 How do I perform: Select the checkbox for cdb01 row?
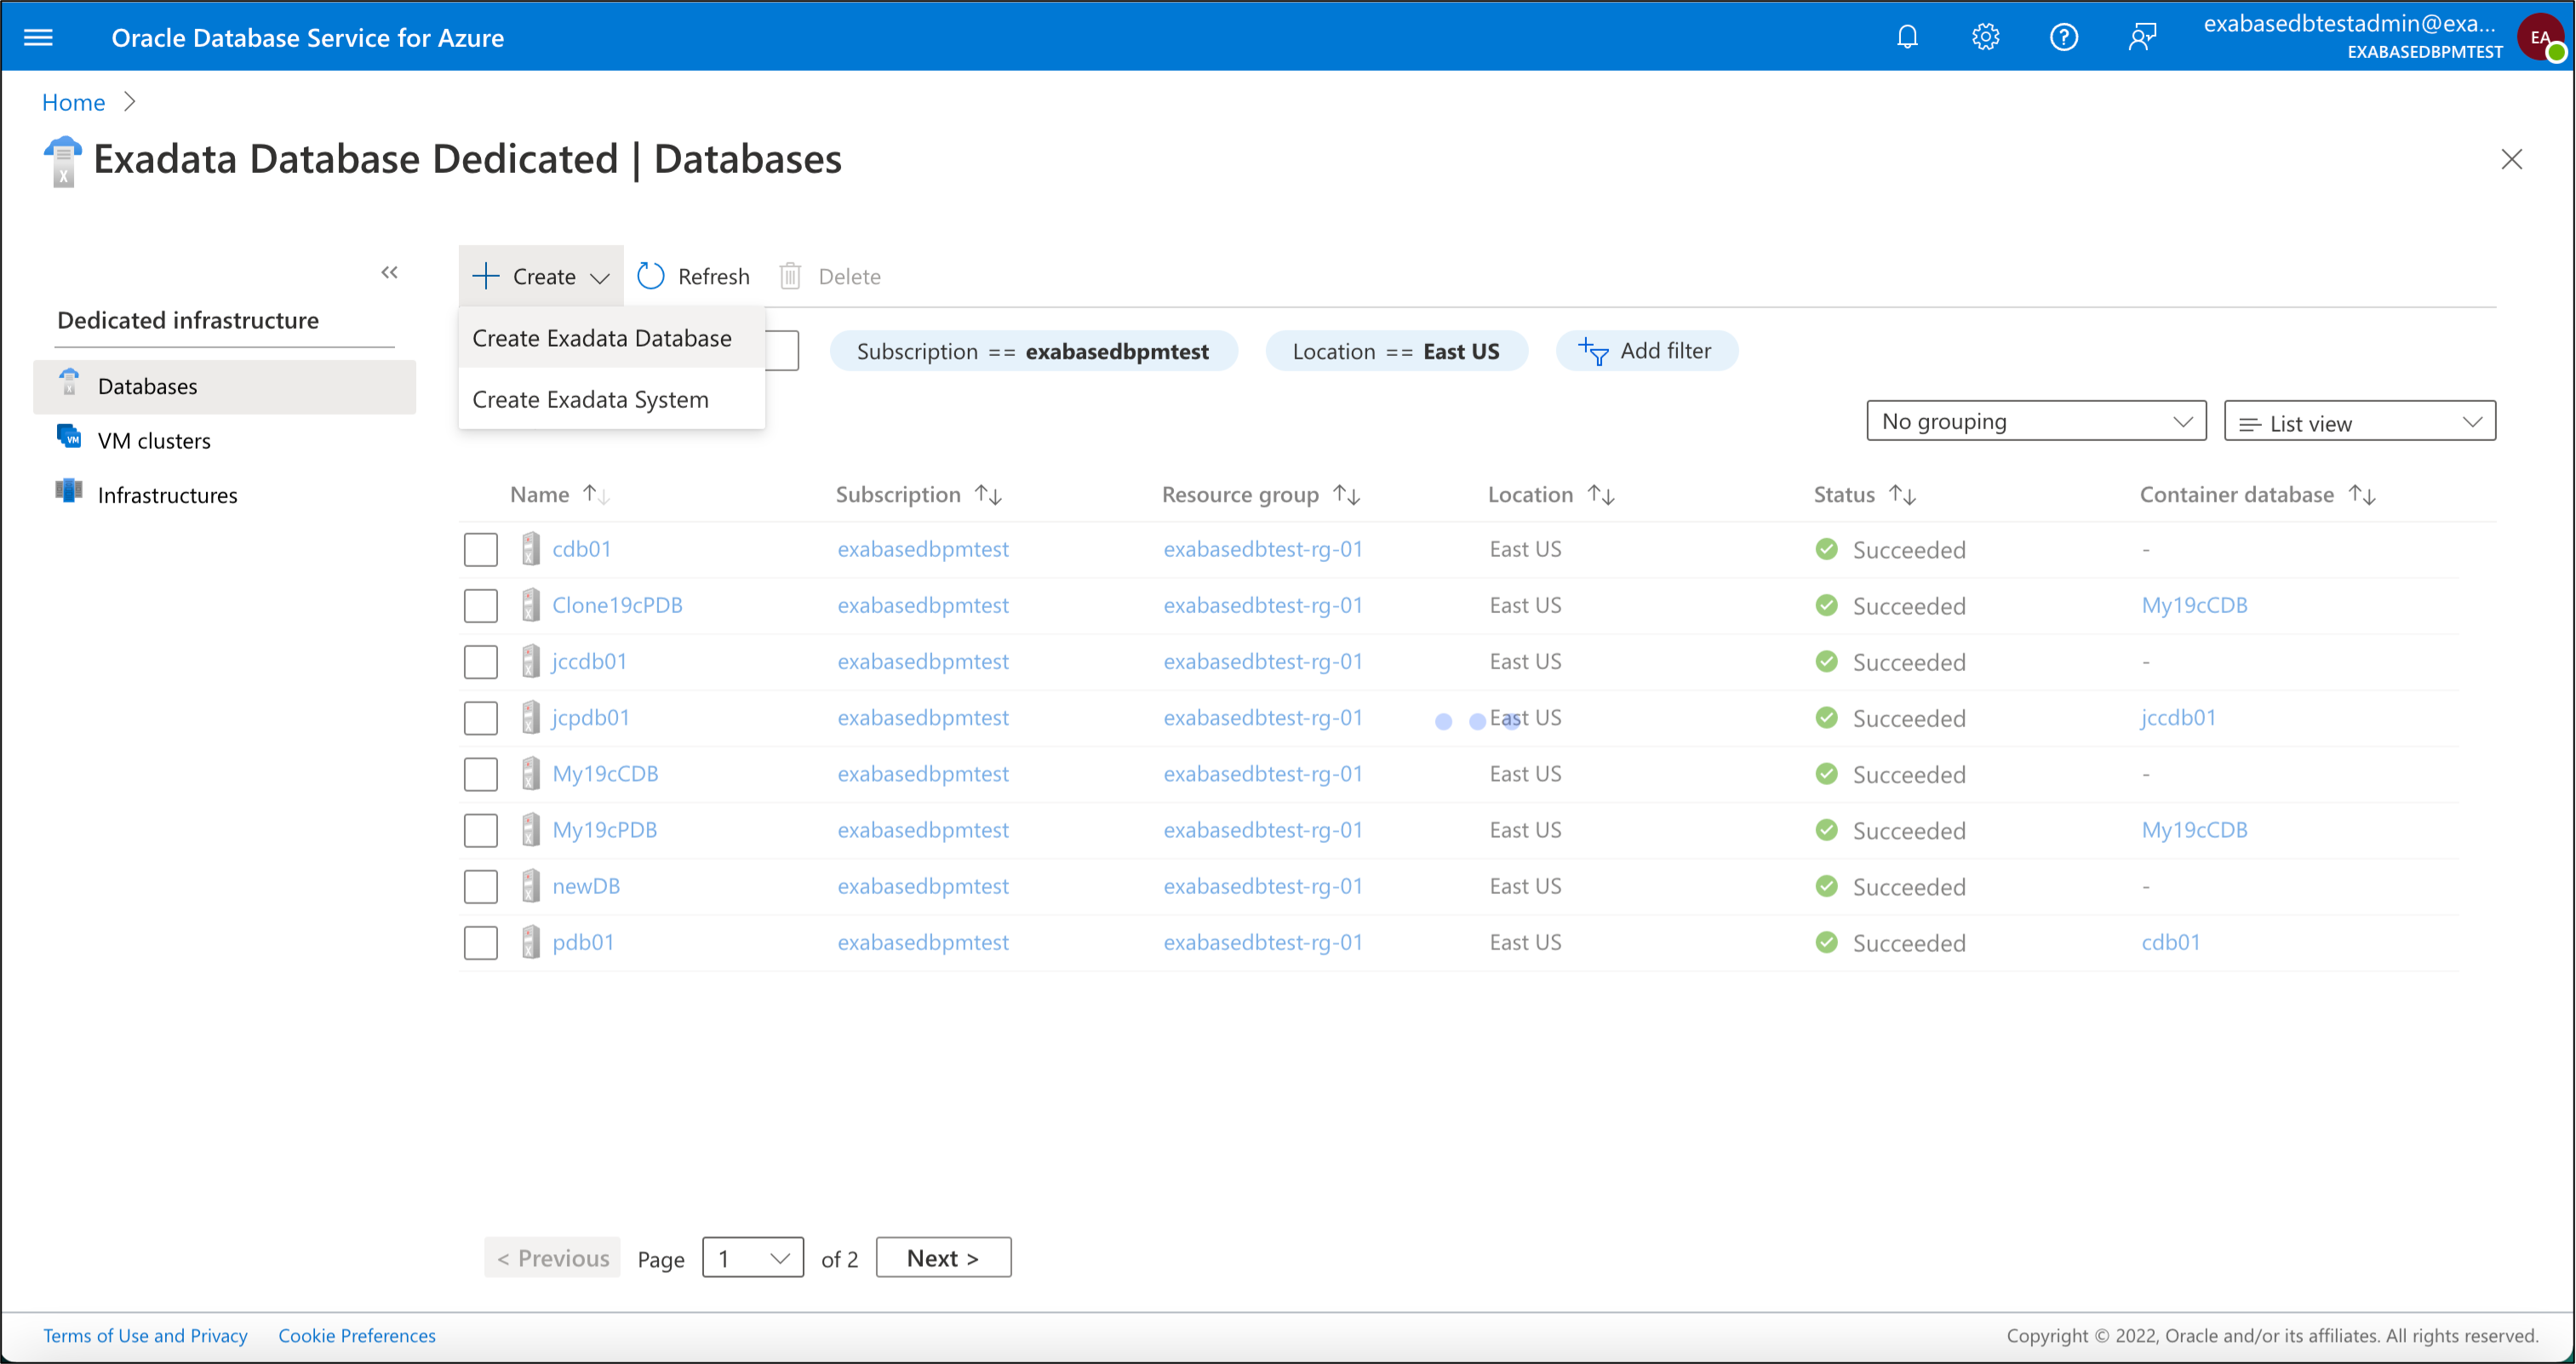tap(481, 549)
